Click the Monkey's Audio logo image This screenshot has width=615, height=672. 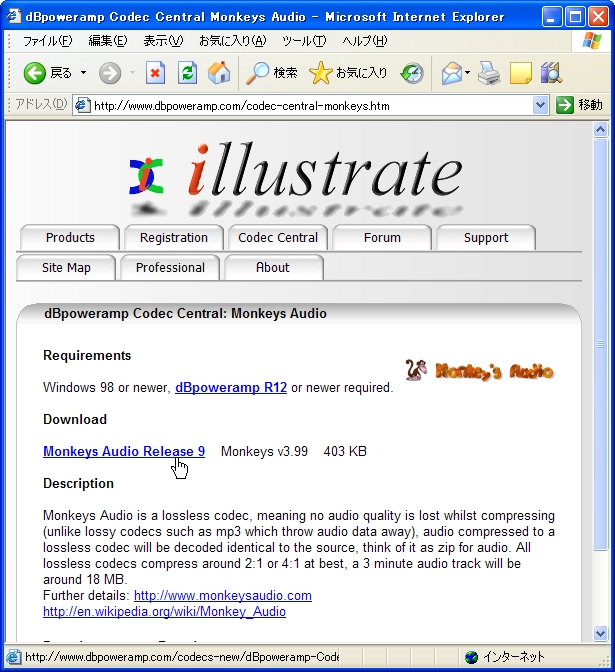(480, 370)
